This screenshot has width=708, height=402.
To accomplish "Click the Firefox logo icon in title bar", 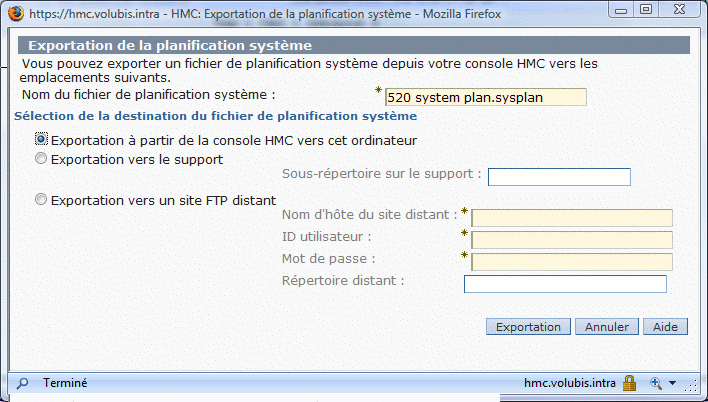I will 16,14.
